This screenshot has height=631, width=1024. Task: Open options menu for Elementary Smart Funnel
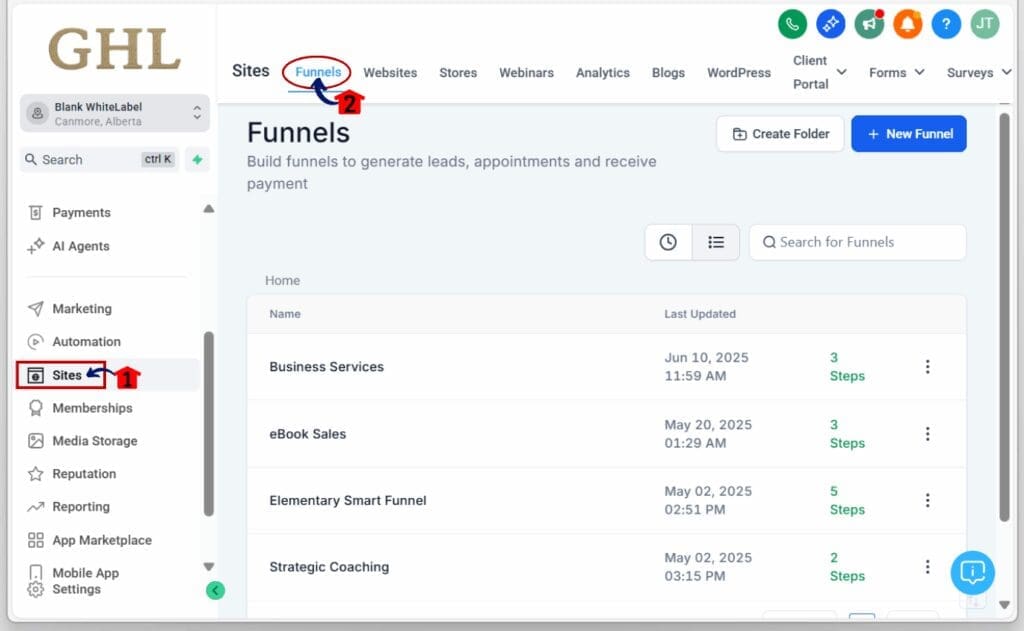(x=927, y=500)
